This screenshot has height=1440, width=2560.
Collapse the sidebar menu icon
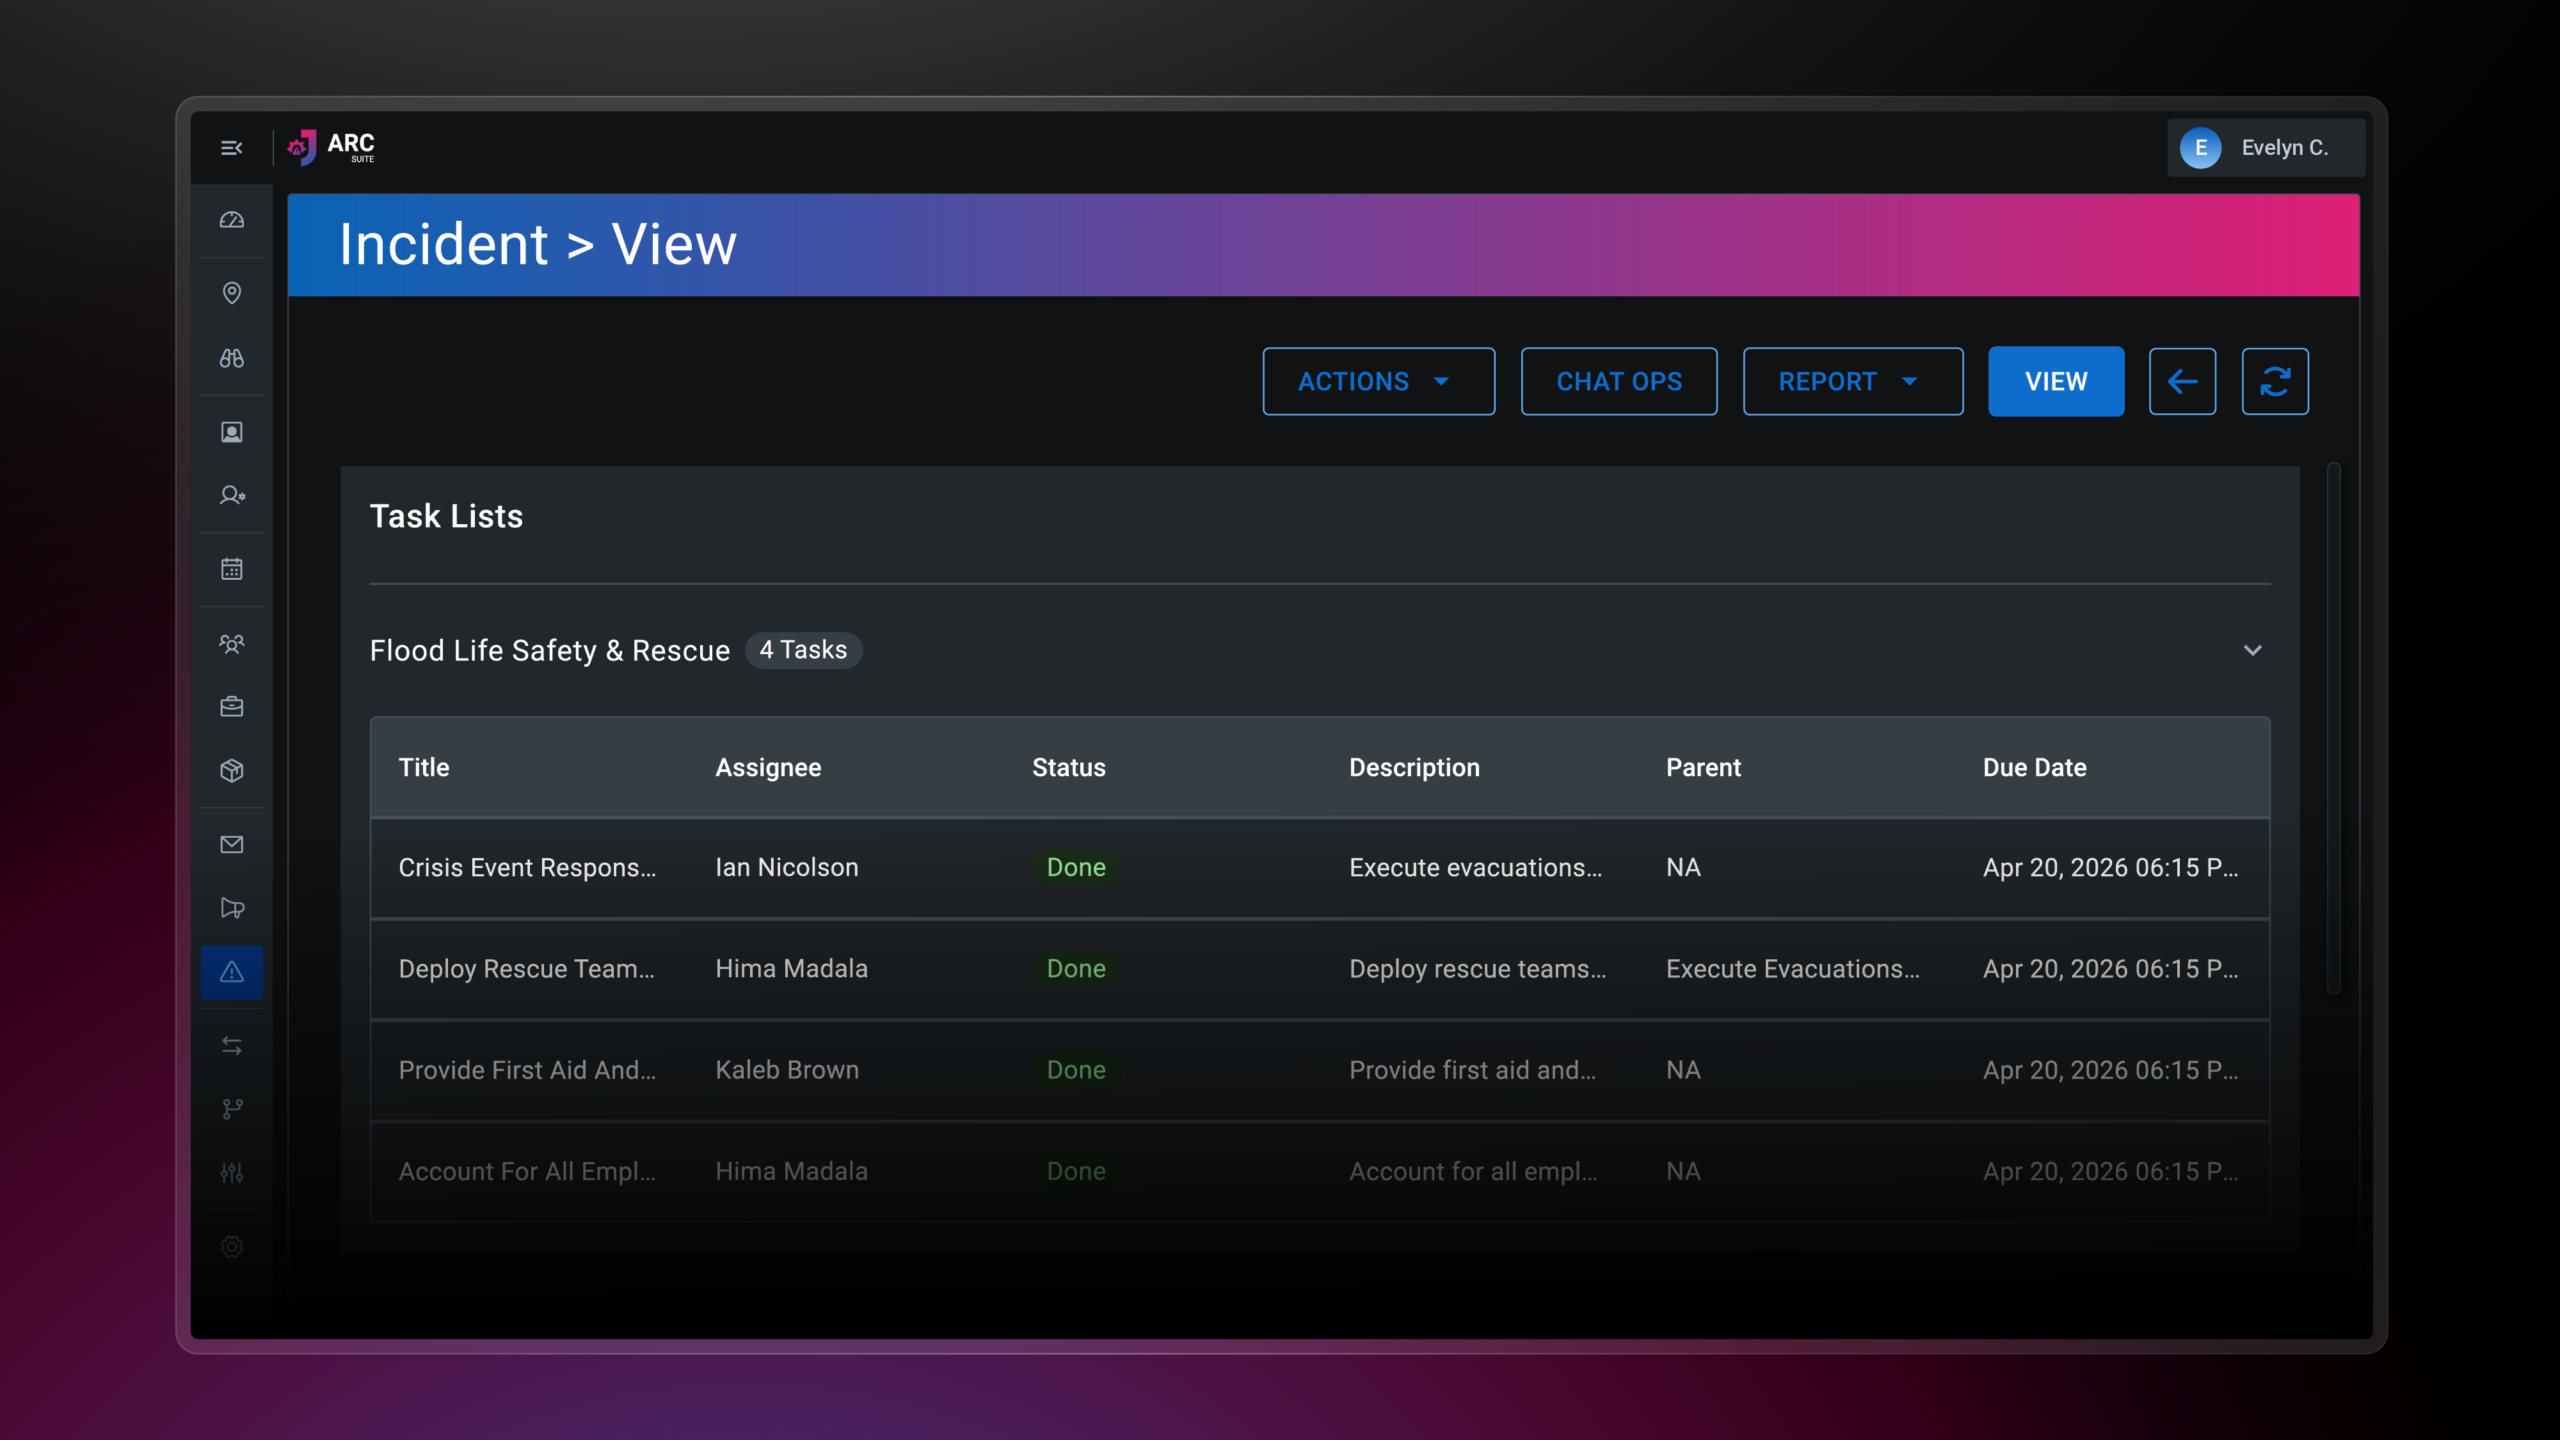pyautogui.click(x=231, y=148)
